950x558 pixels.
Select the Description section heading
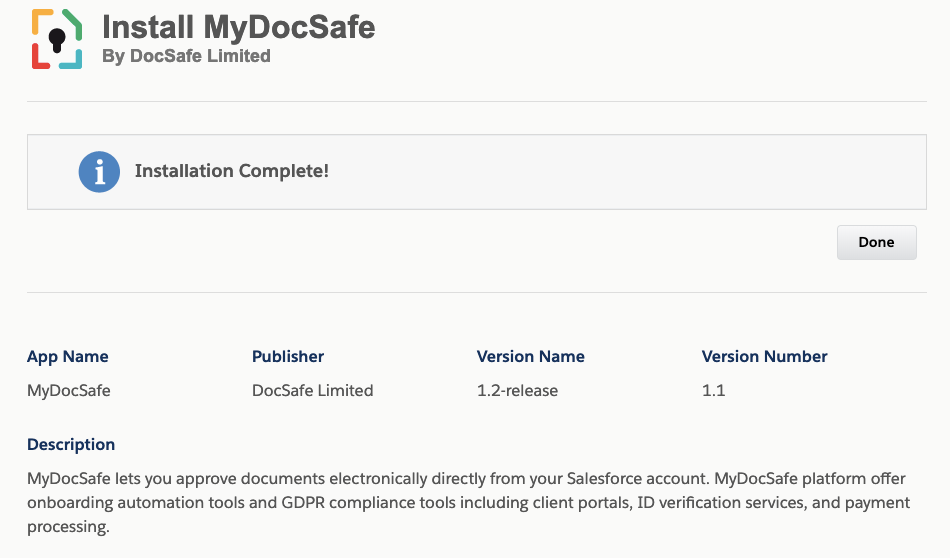71,444
